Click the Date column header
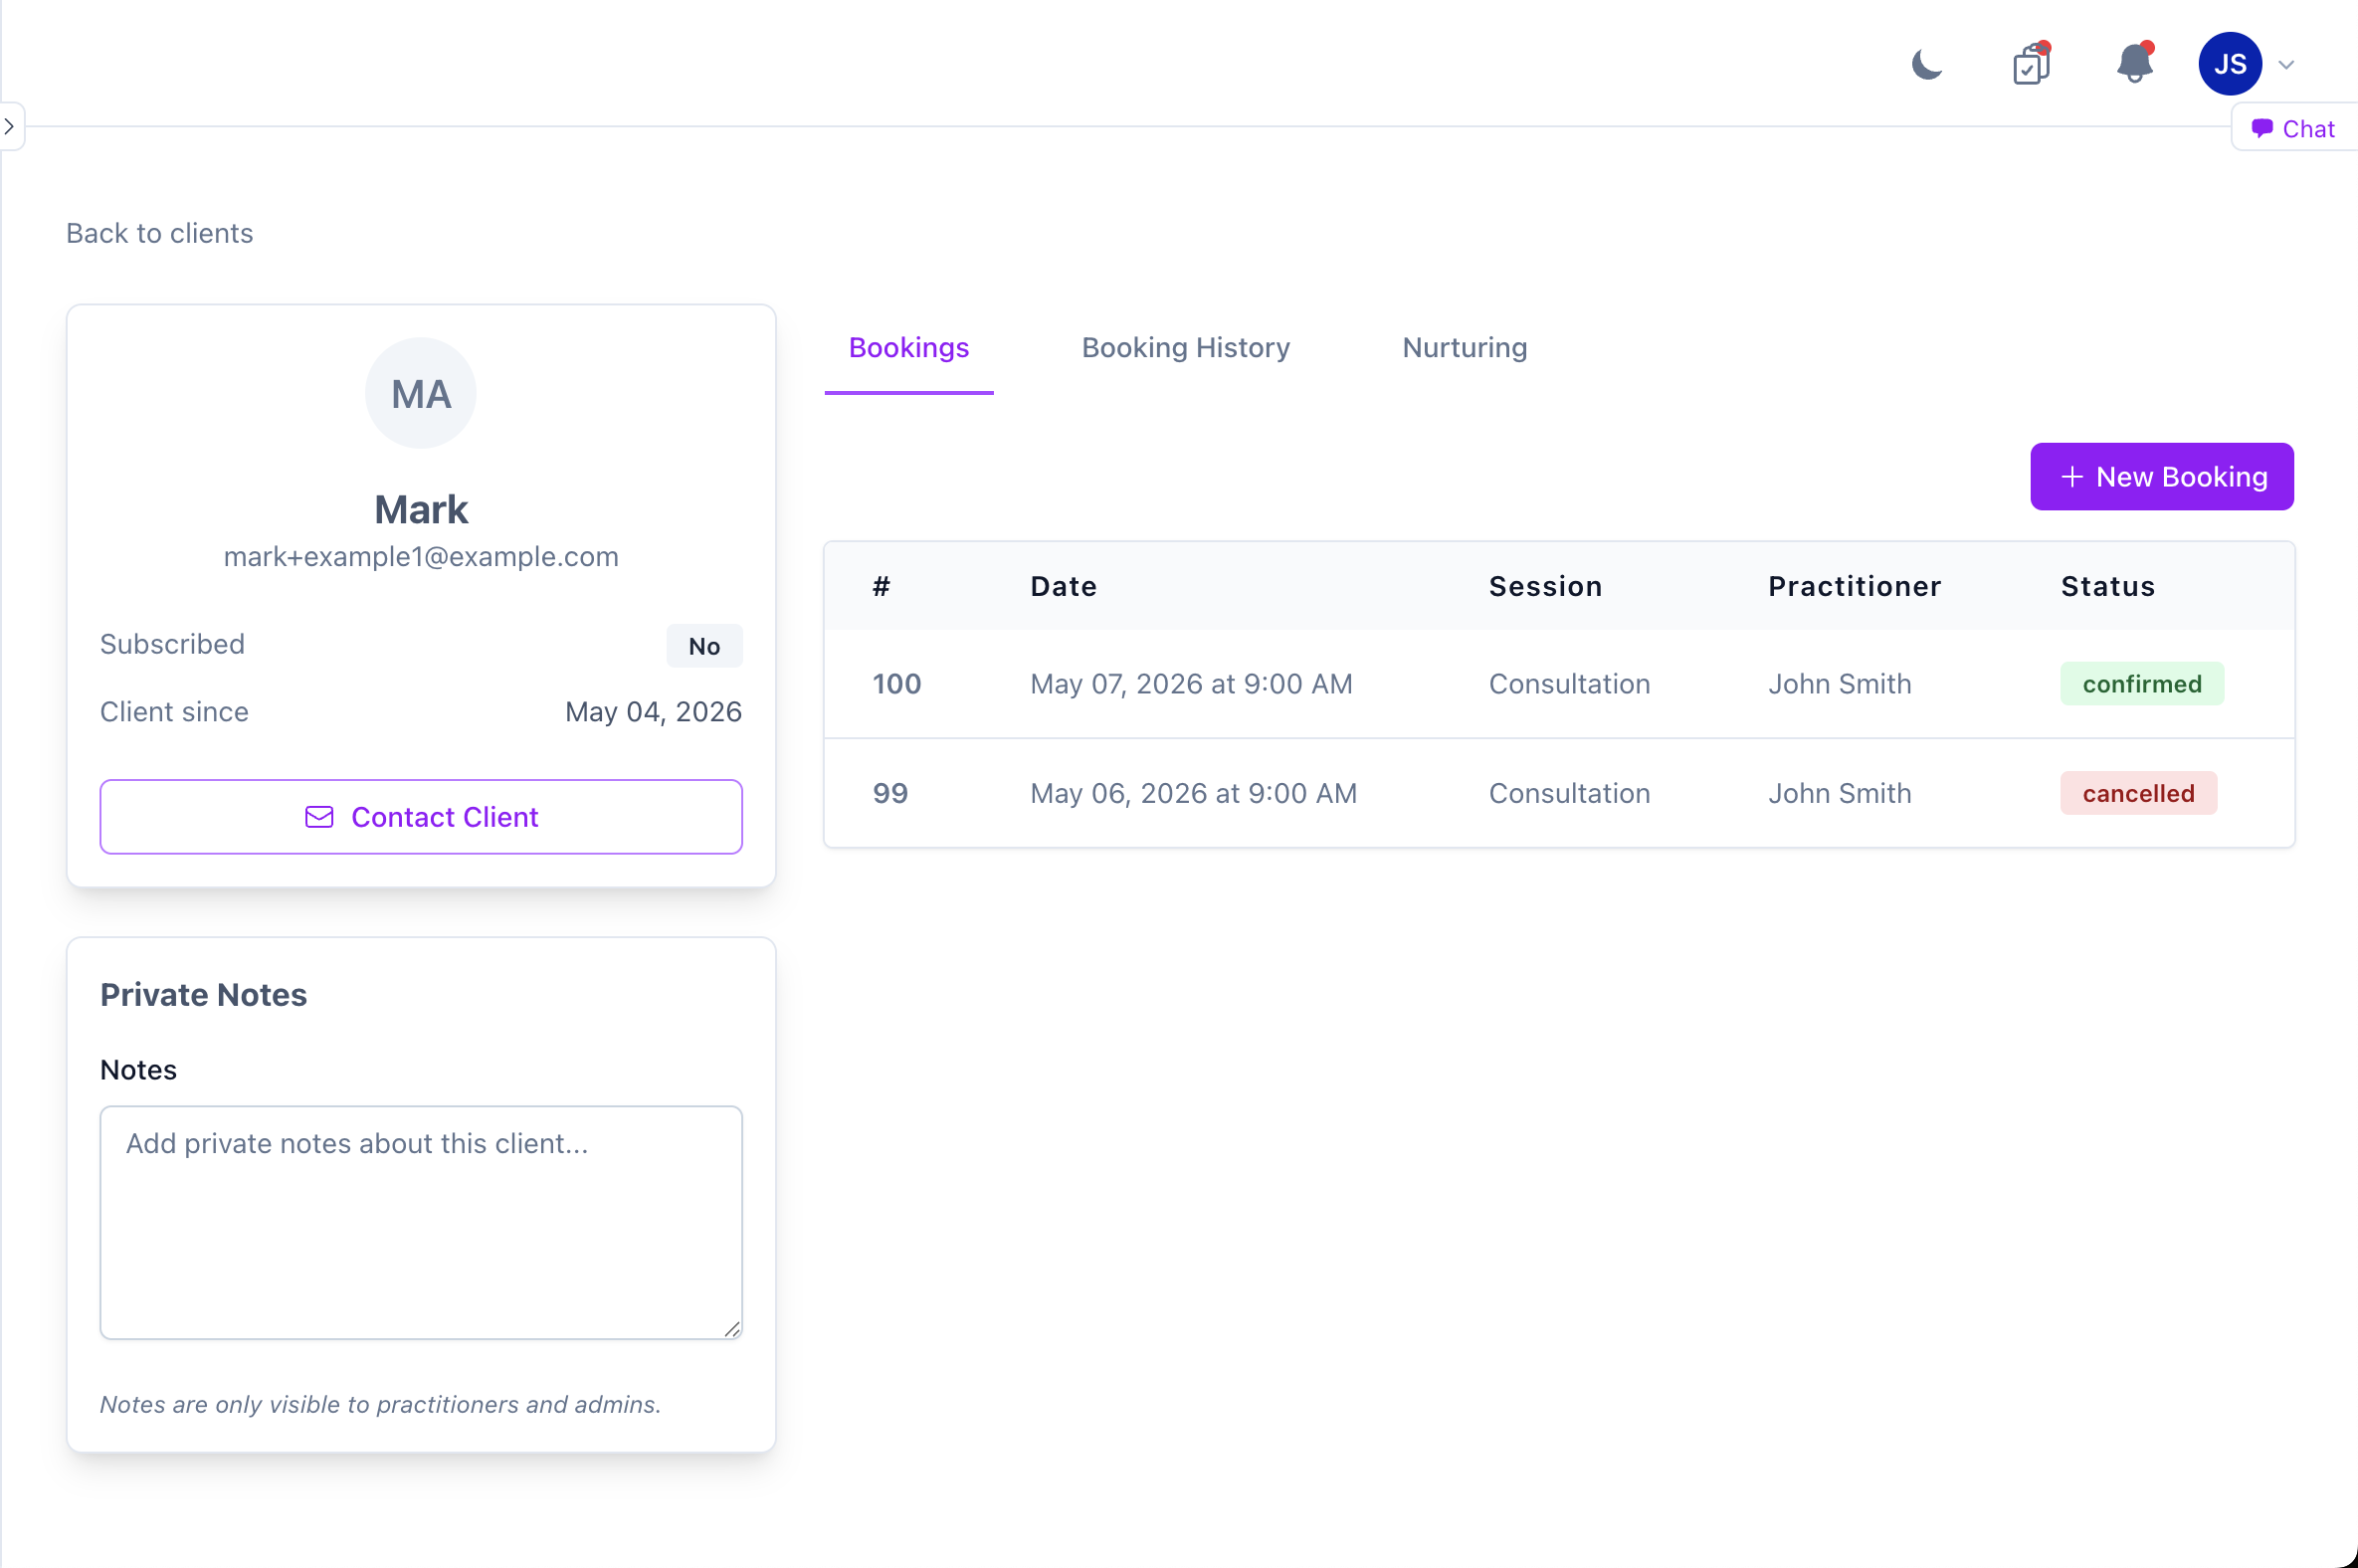Image resolution: width=2358 pixels, height=1568 pixels. click(x=1063, y=586)
